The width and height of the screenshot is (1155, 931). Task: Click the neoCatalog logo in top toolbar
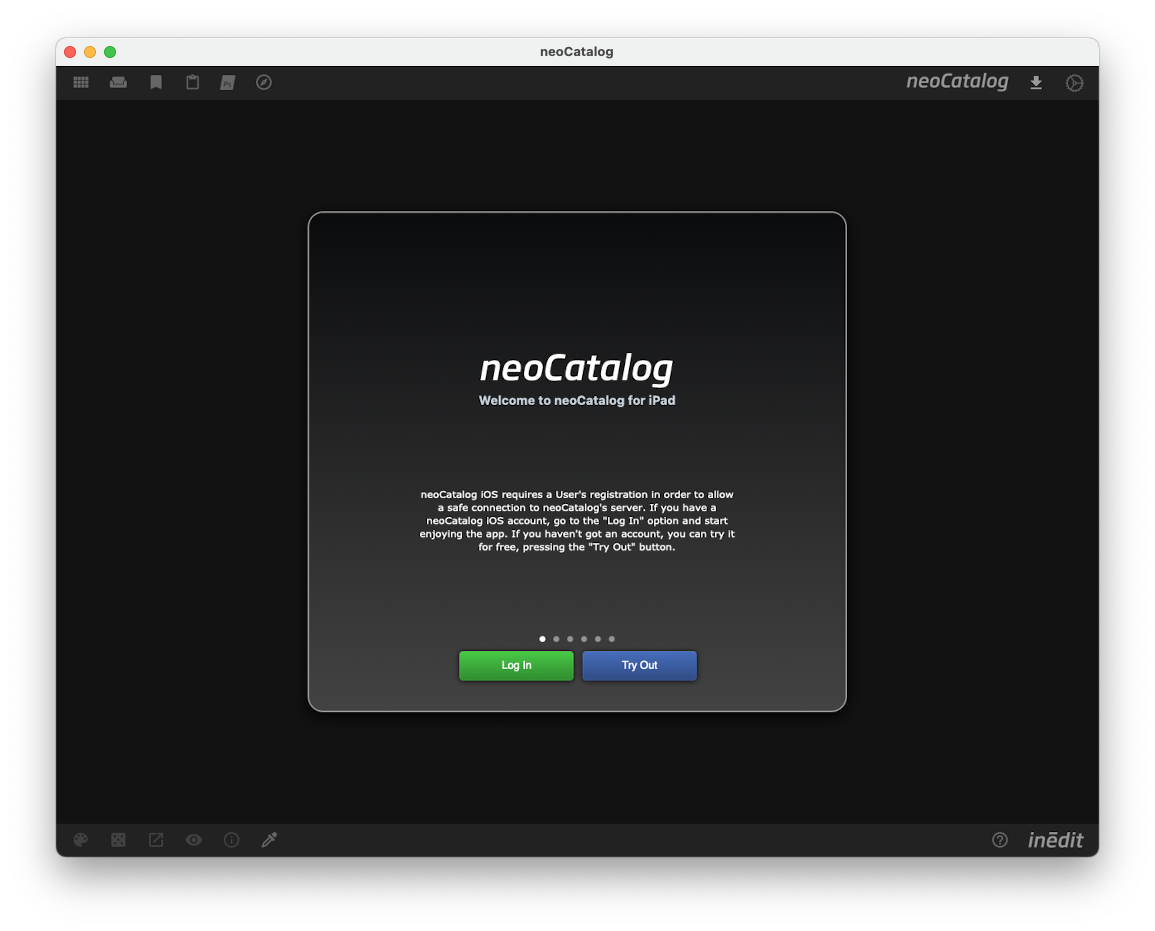[x=957, y=82]
